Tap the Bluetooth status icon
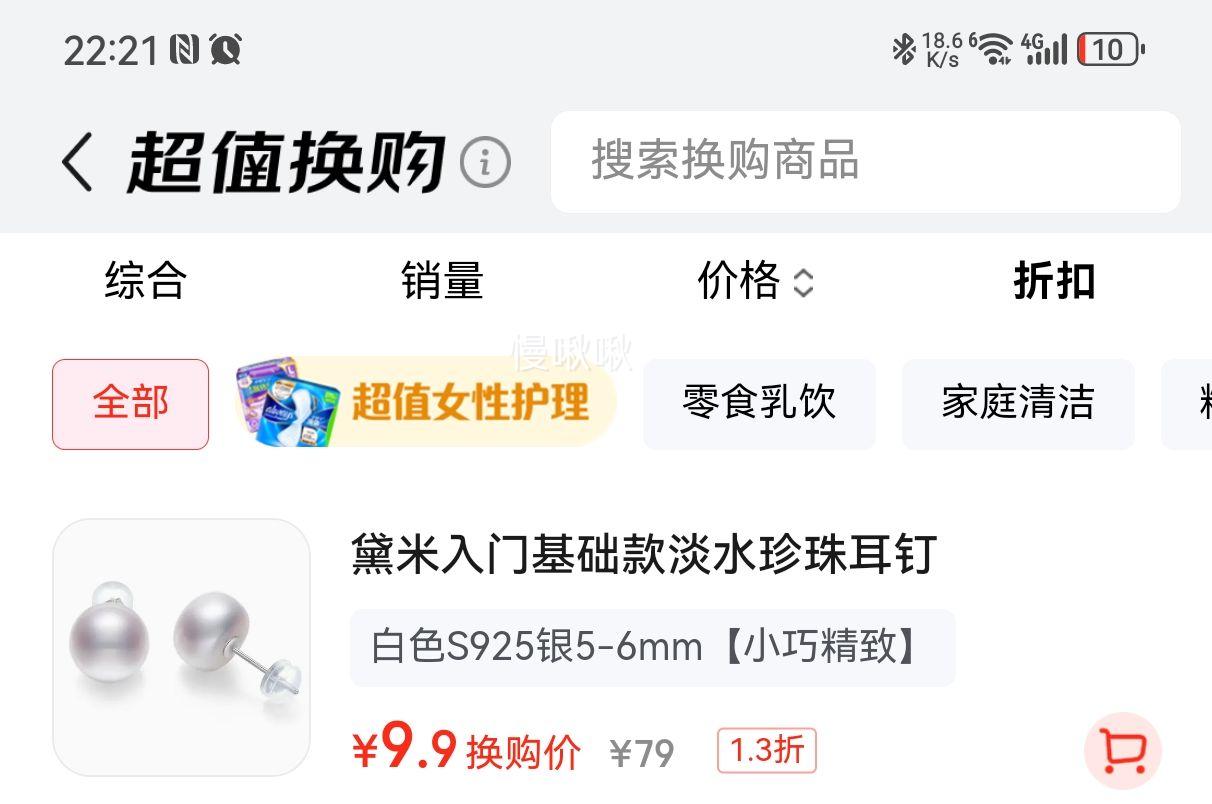Viewport: 1212px width, 804px height. point(904,49)
